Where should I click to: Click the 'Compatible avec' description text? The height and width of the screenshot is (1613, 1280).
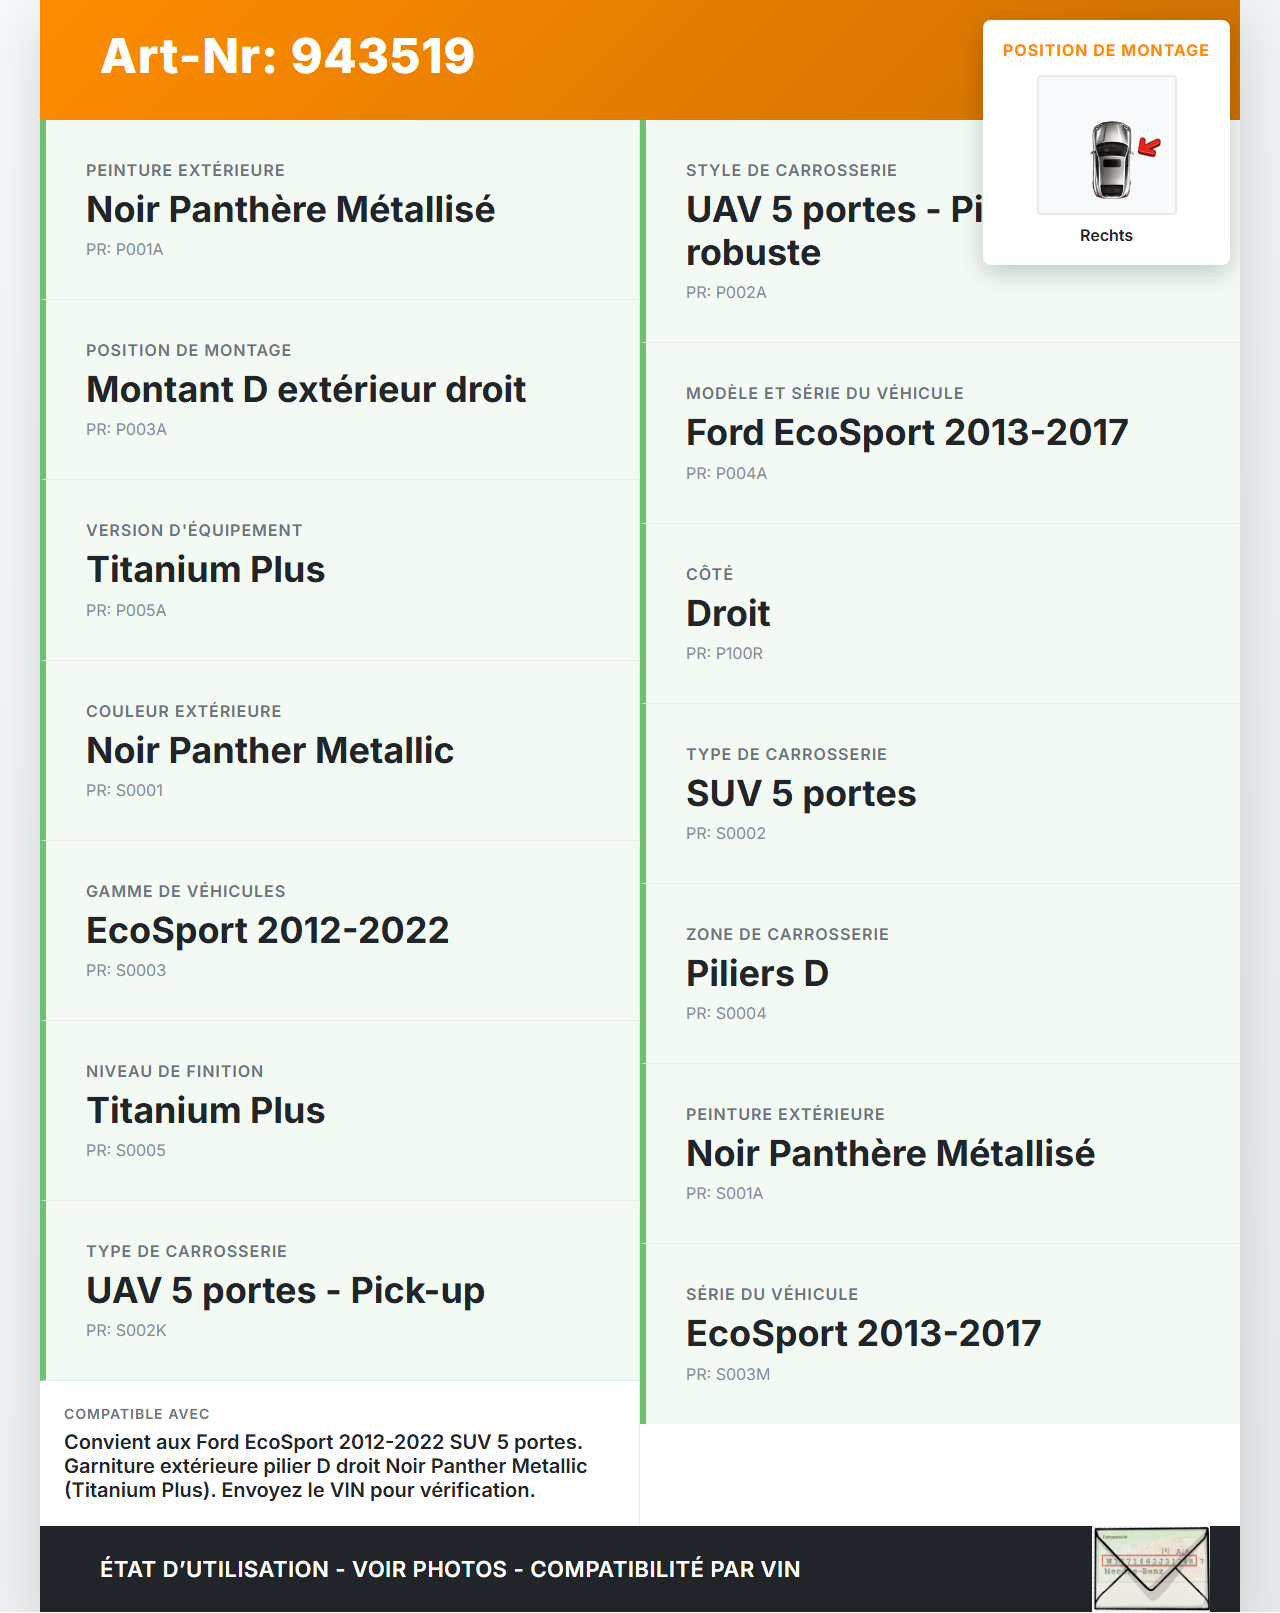click(x=325, y=1466)
